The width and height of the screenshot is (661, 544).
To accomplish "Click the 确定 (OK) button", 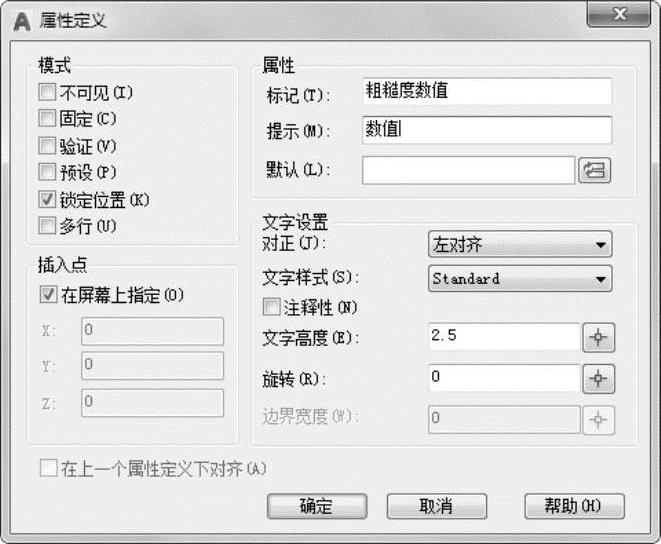I will click(x=316, y=506).
